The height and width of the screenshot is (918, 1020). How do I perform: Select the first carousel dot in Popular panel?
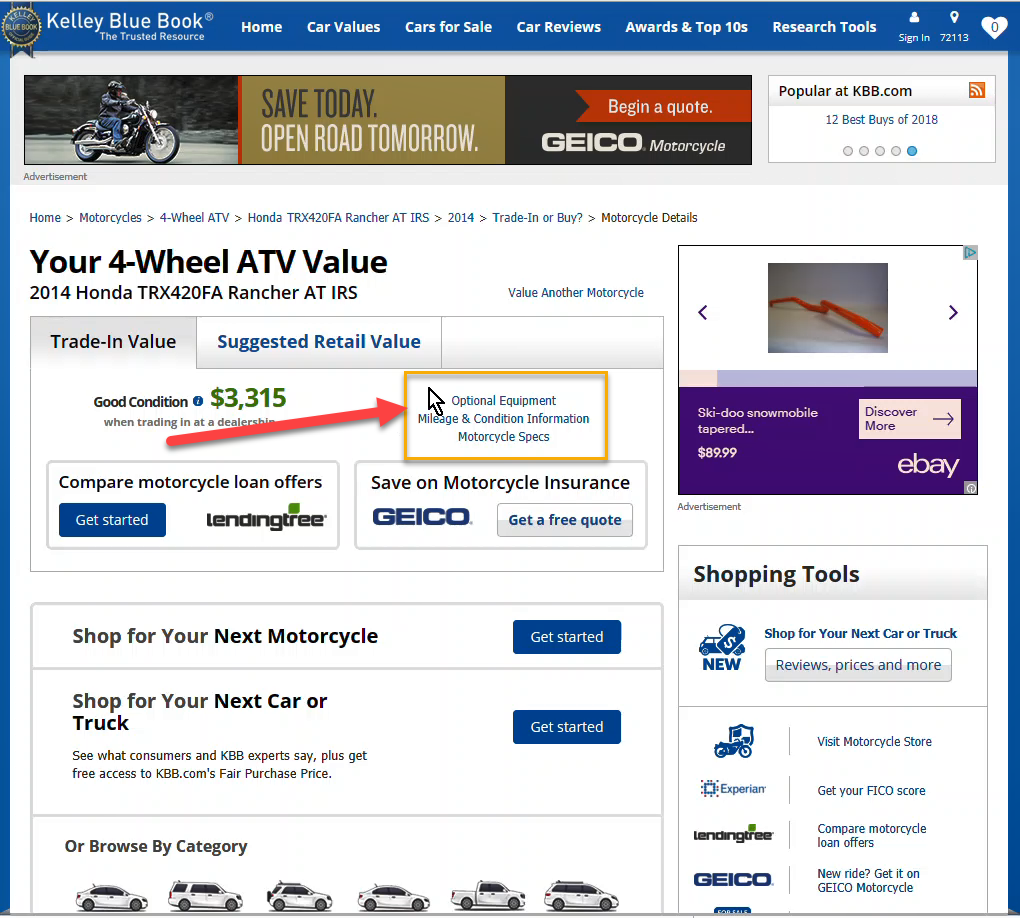(x=848, y=151)
